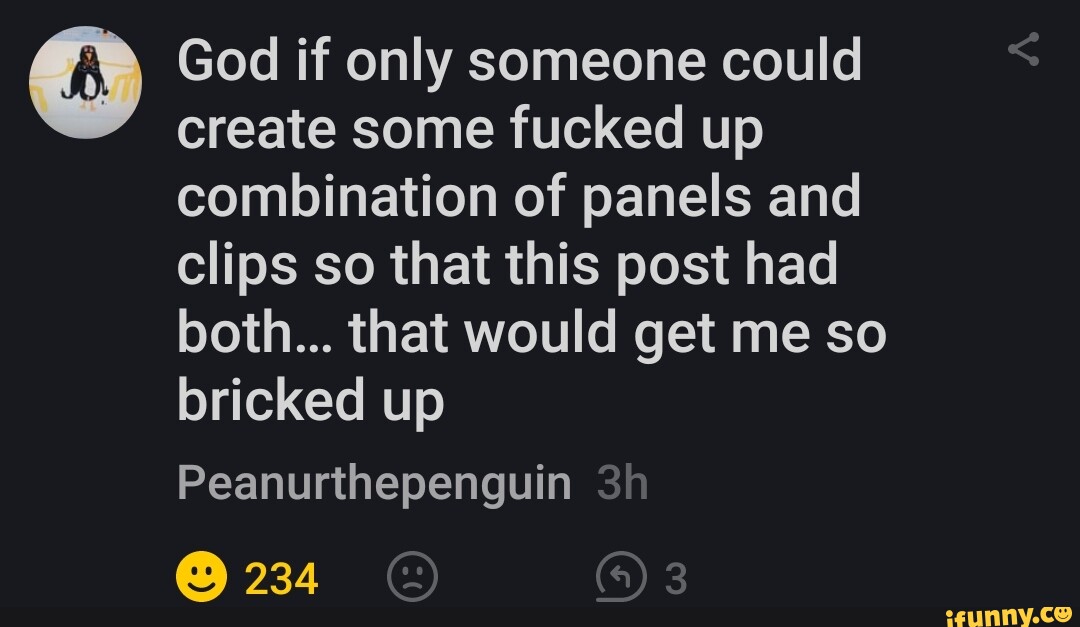Image resolution: width=1080 pixels, height=627 pixels.
Task: Select the yellow smiley reaction icon
Action: click(199, 574)
